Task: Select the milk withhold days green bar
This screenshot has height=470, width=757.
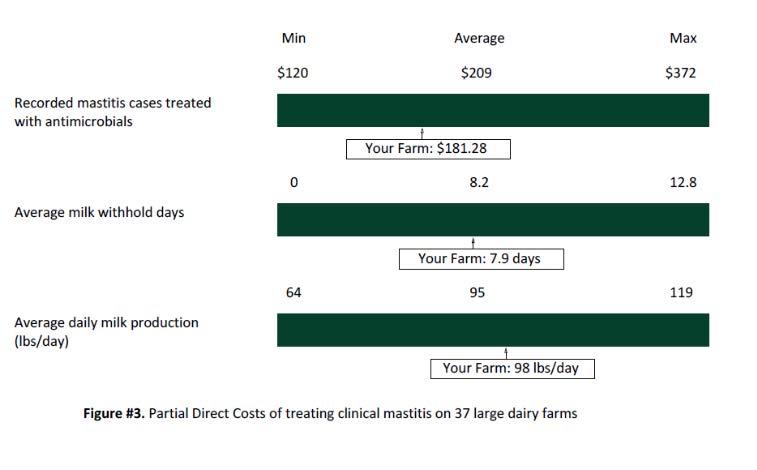Action: [493, 219]
